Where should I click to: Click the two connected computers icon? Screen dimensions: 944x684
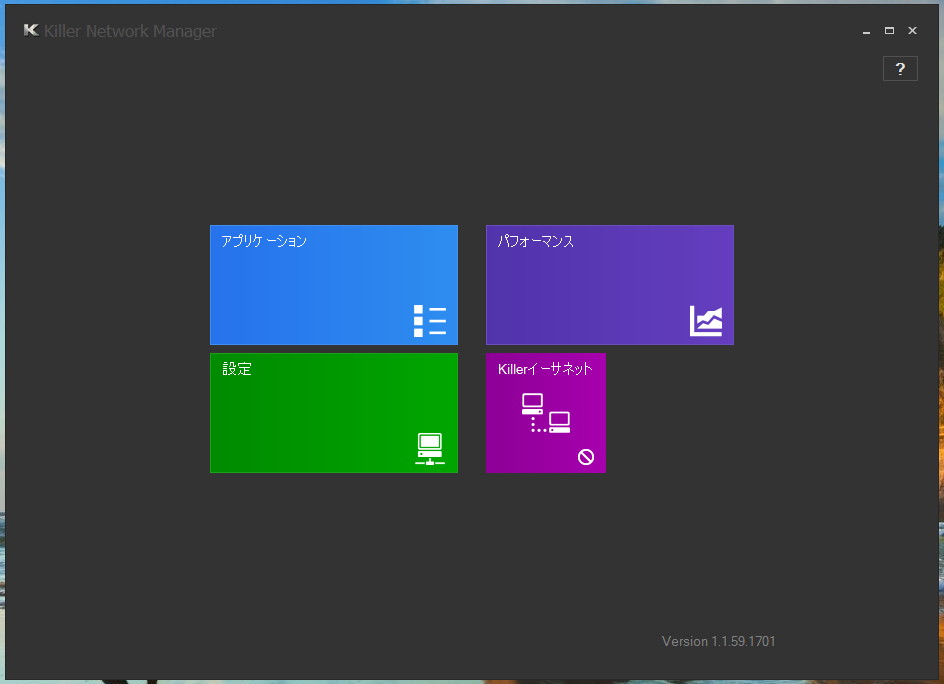(x=545, y=413)
